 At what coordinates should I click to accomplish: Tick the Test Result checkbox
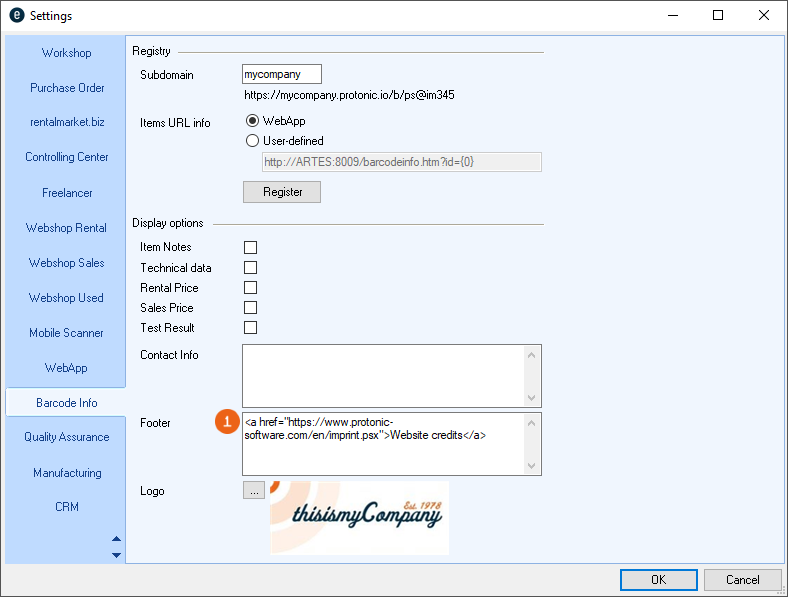251,328
